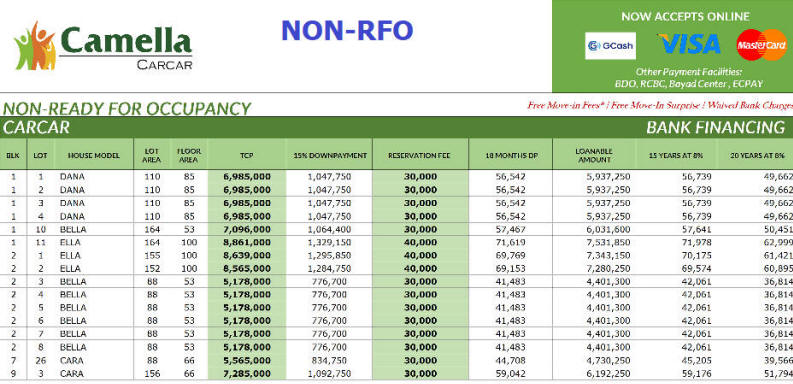Viewport: 793px width, 384px height.
Task: Select the GCash payment logo
Action: point(610,46)
